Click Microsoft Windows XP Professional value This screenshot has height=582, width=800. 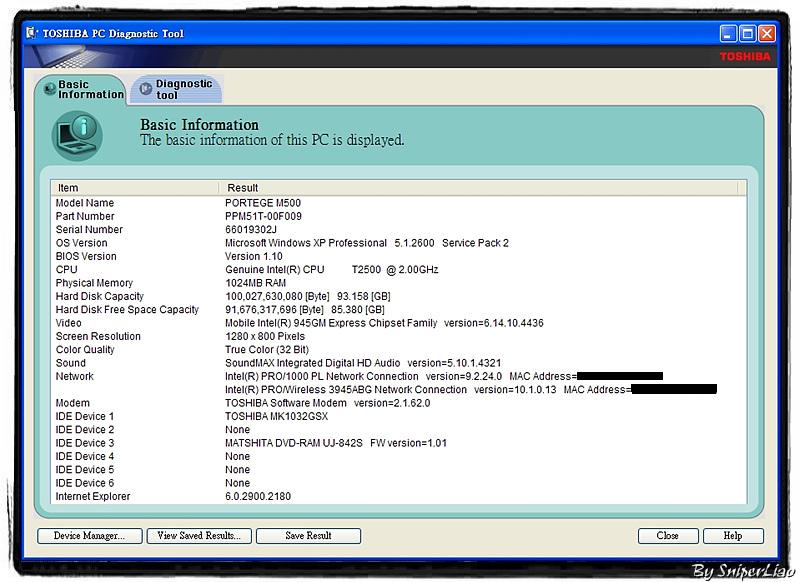click(x=367, y=243)
